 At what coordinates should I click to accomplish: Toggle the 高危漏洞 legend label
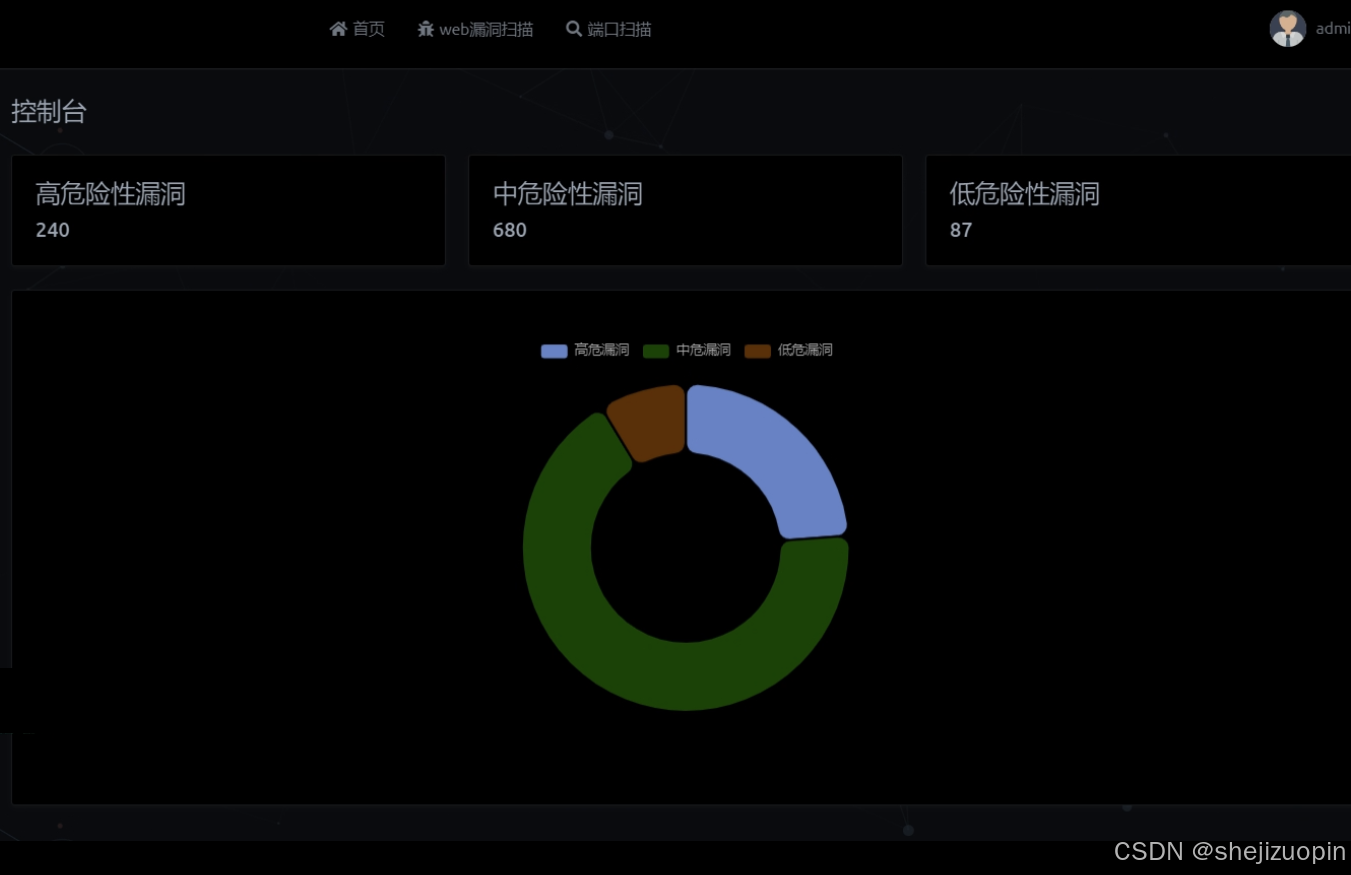click(601, 350)
